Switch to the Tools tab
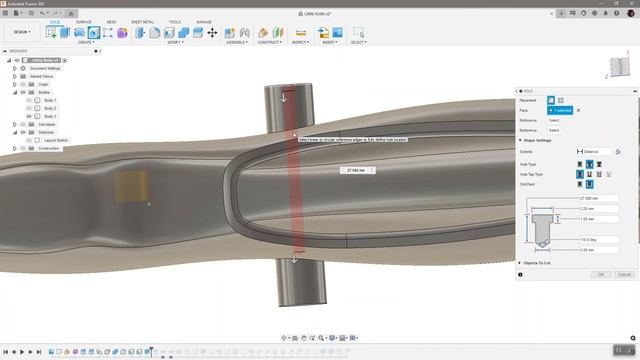The height and width of the screenshot is (360, 640). click(175, 22)
